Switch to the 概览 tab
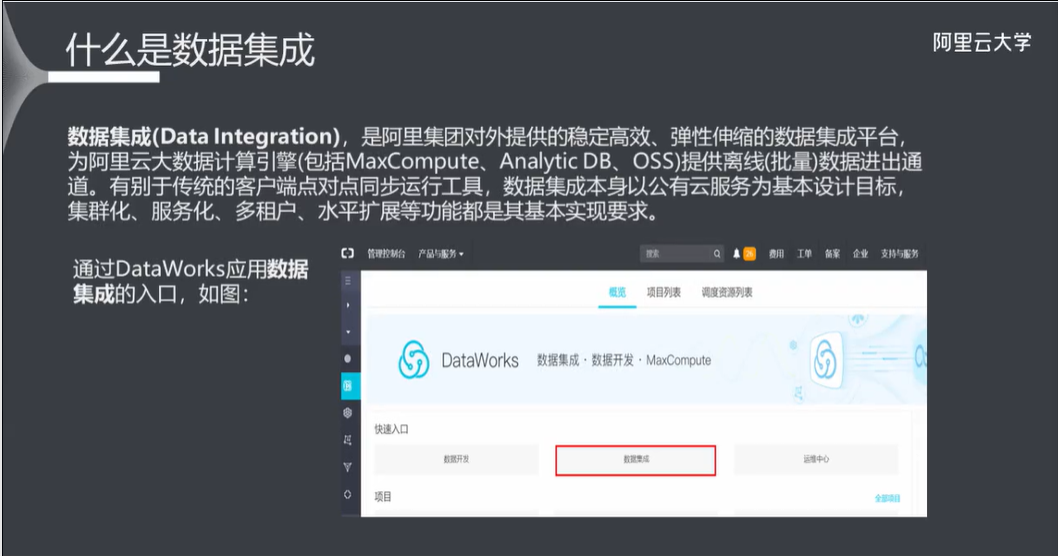Screen dimensions: 1058x556 (x=617, y=292)
